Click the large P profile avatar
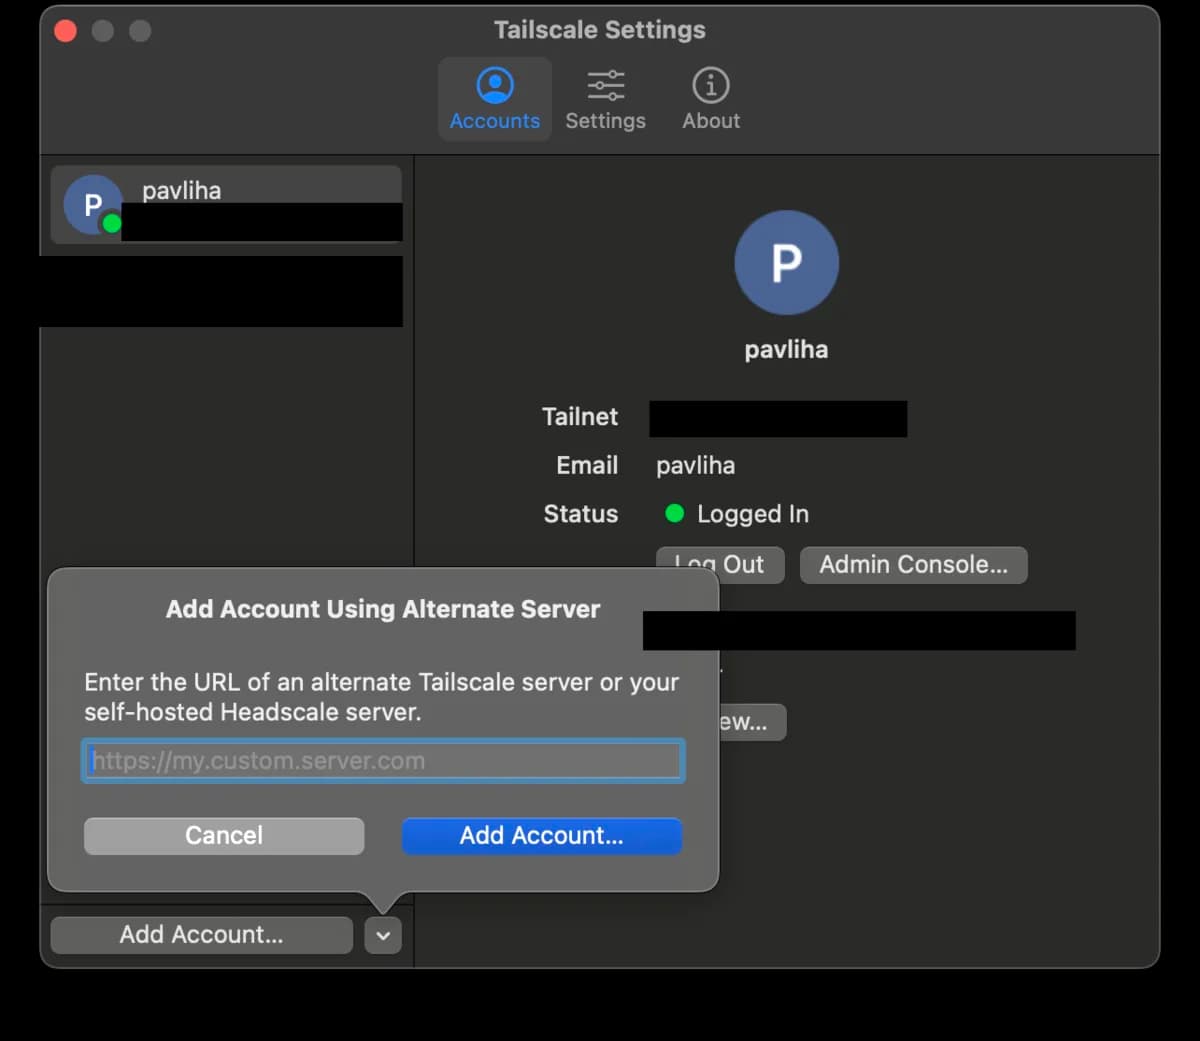 tap(786, 262)
